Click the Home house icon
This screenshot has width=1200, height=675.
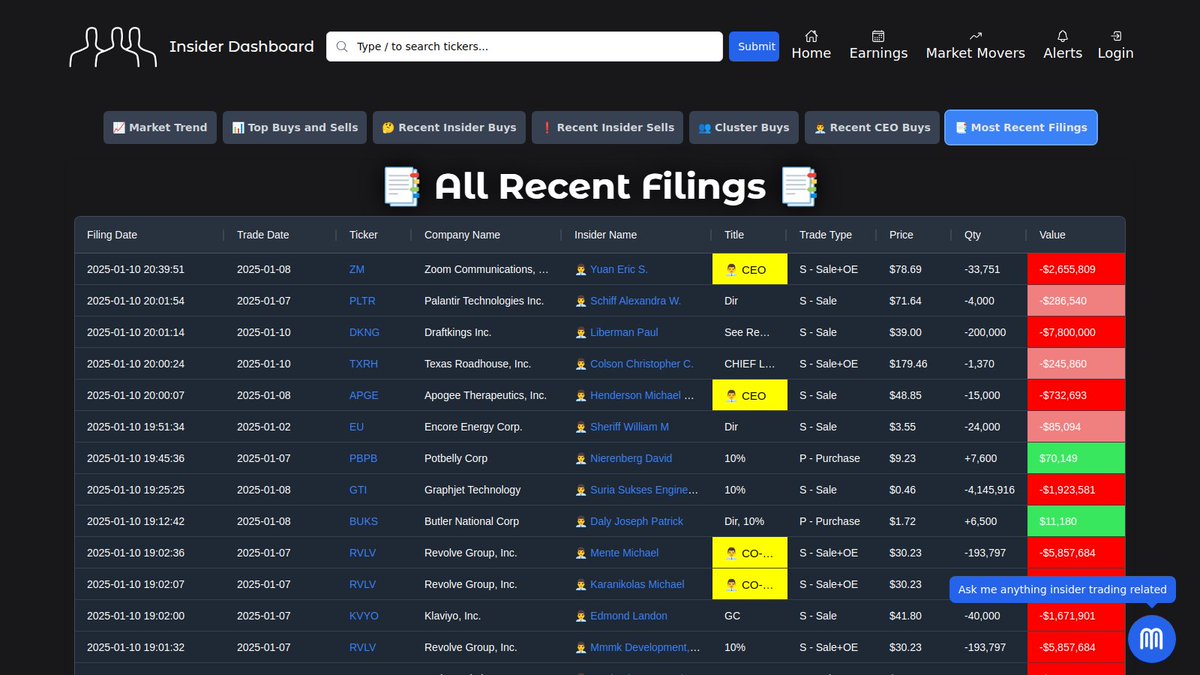[x=811, y=36]
